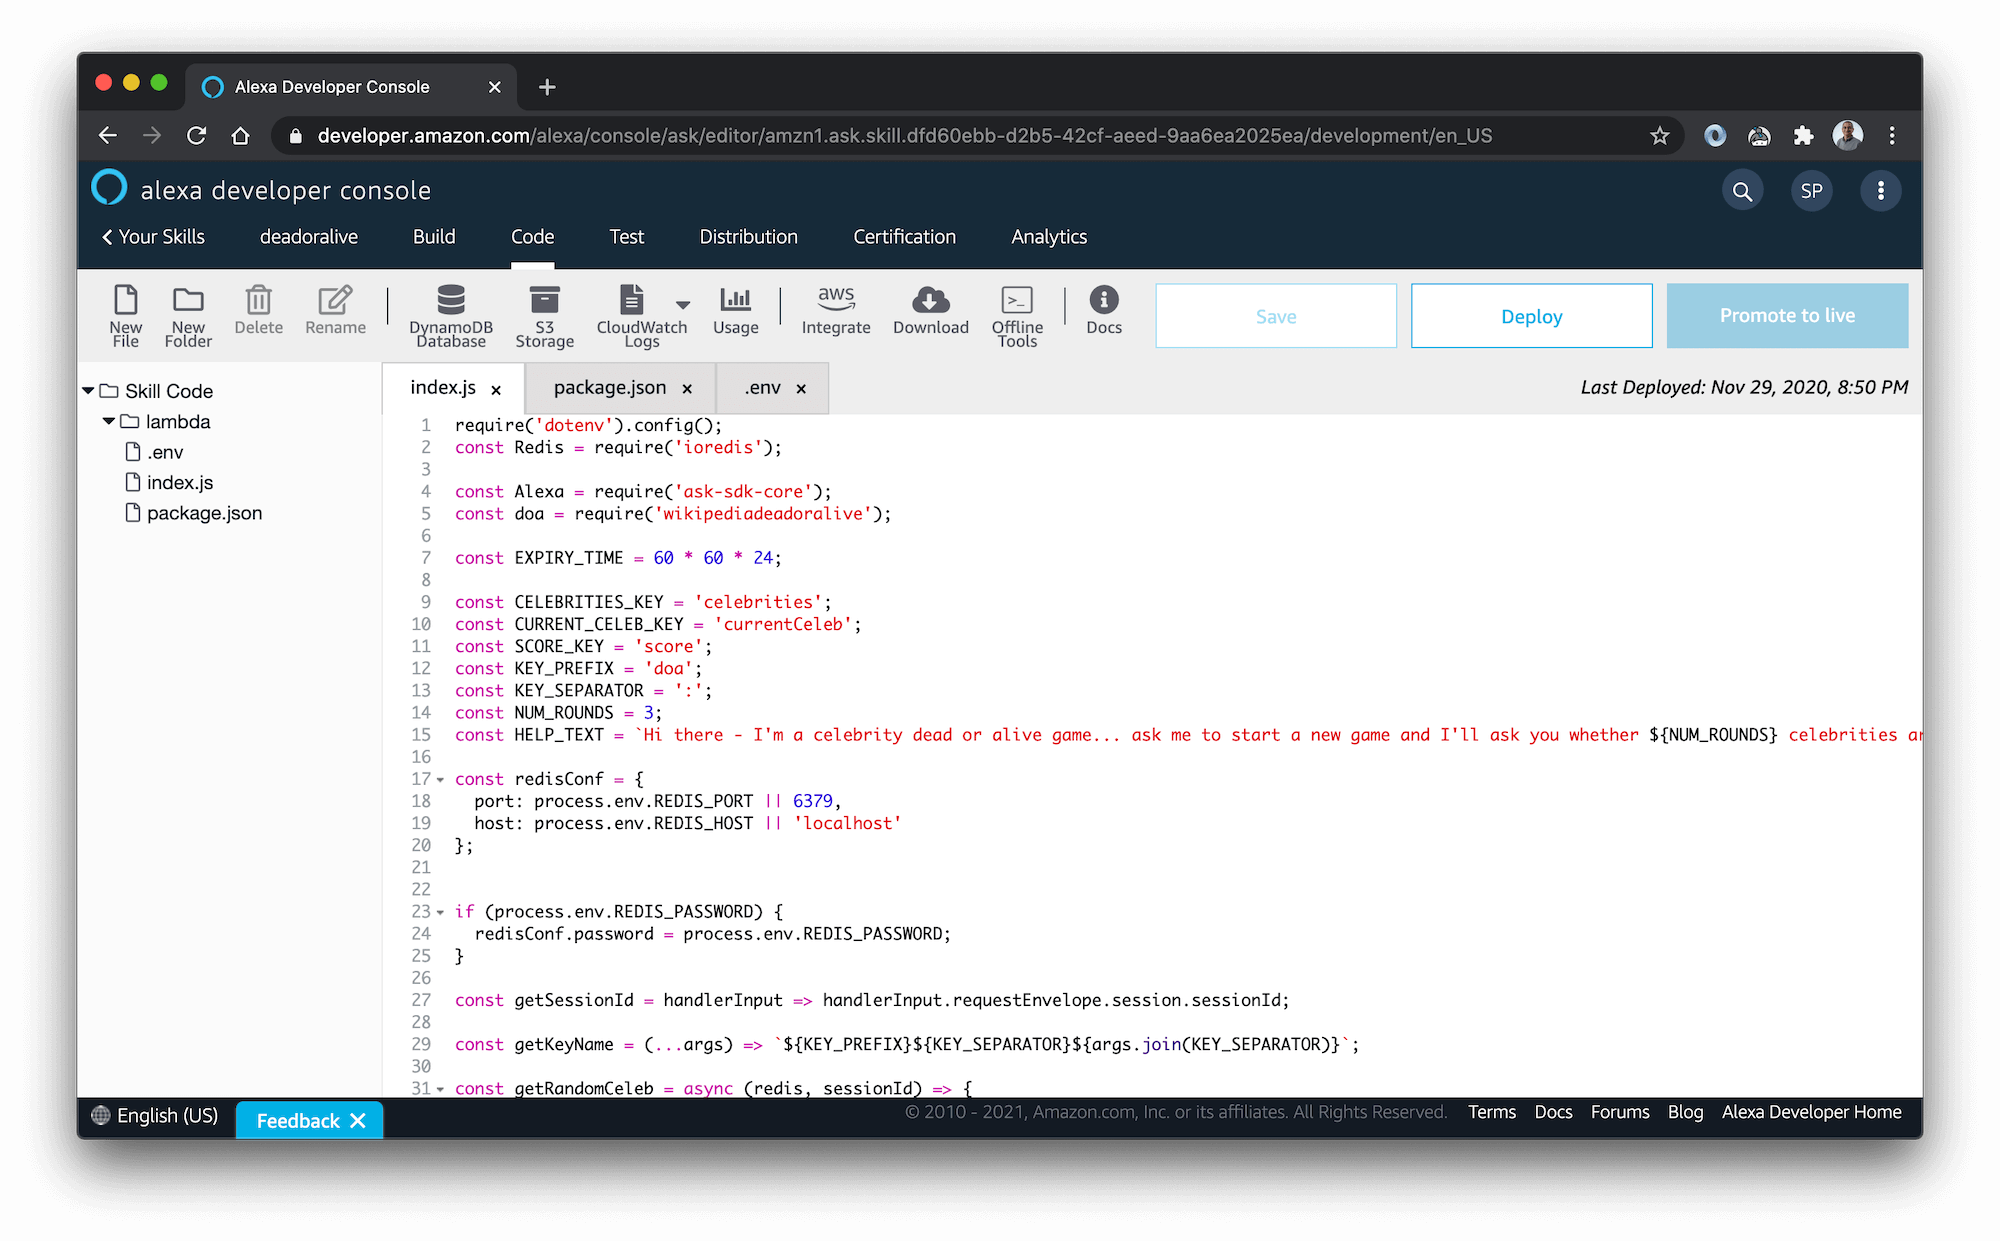Click the Build navigation menu item
Viewport: 2000px width, 1241px height.
coord(432,236)
